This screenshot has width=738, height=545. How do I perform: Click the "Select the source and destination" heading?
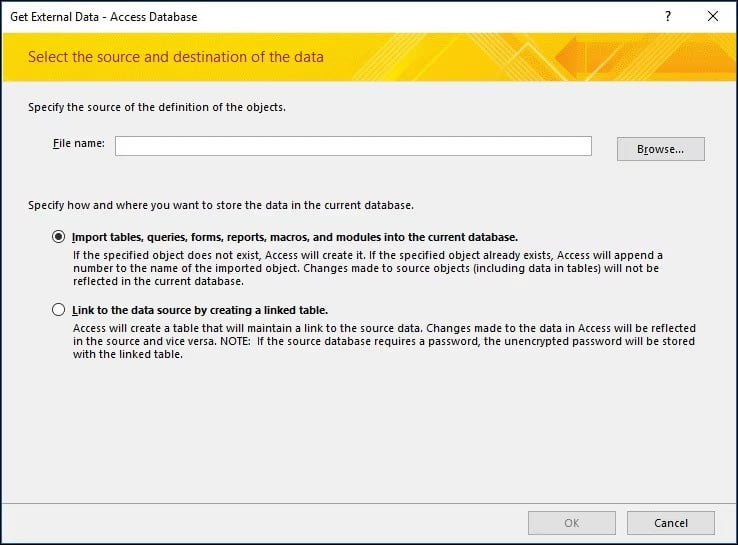tap(176, 57)
